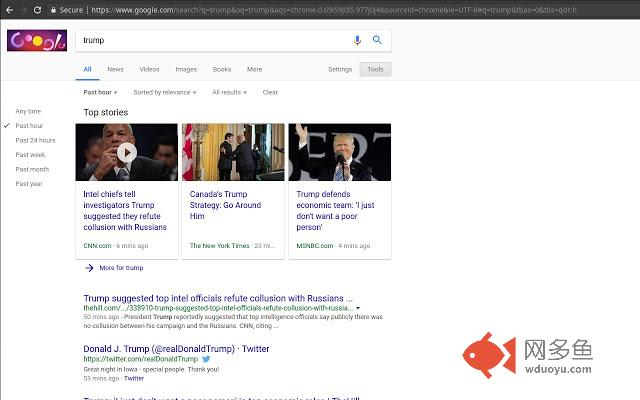This screenshot has width=640, height=400.
Task: Select Past year option
Action: pyautogui.click(x=29, y=184)
